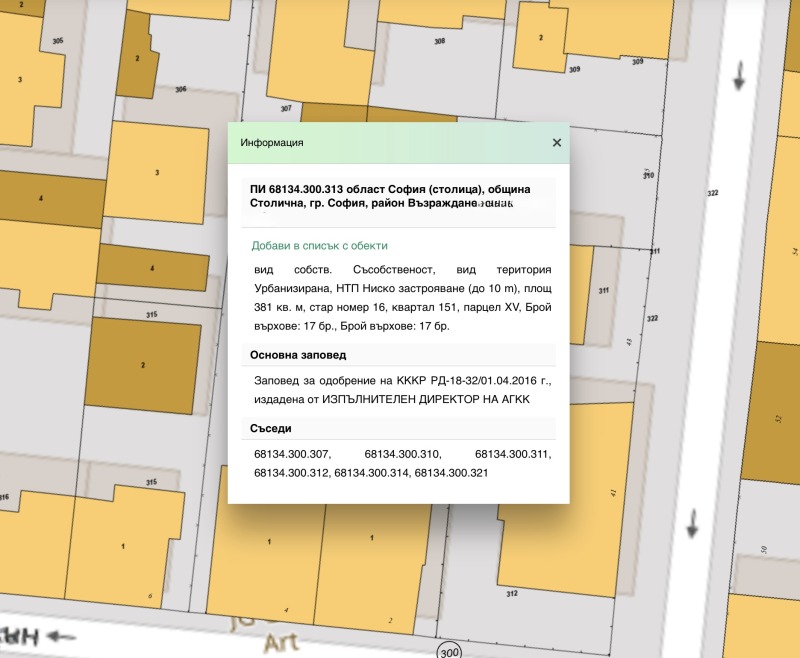The width and height of the screenshot is (800, 658).
Task: Click the left-pointing street arrow at bottom left
Action: (61, 634)
